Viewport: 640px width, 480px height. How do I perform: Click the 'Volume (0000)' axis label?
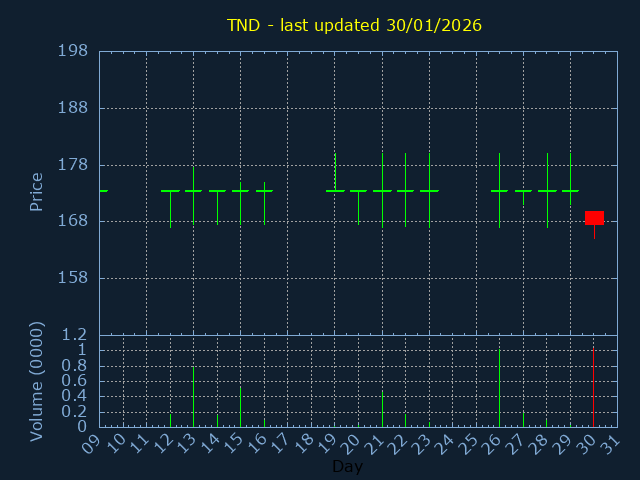(x=37, y=381)
